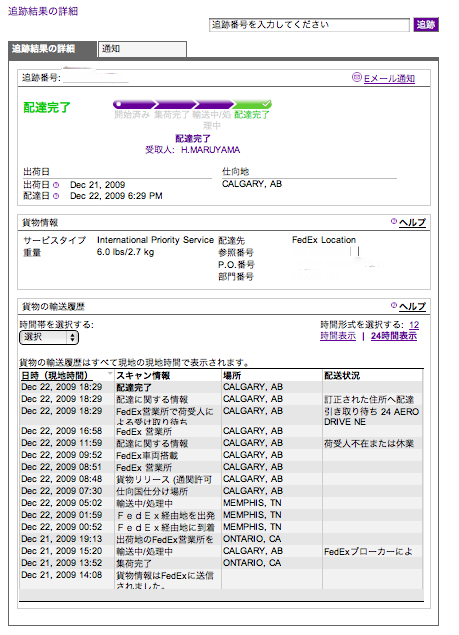Viewport: 459px width, 635px height.
Task: Click help icon in 貨物の輸送履歴 header
Action: tap(393, 305)
